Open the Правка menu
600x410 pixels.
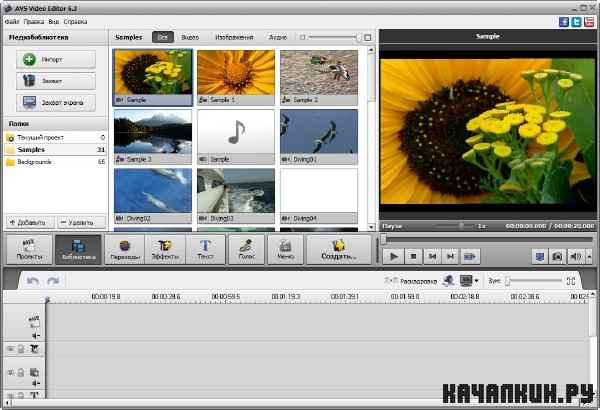[x=34, y=22]
